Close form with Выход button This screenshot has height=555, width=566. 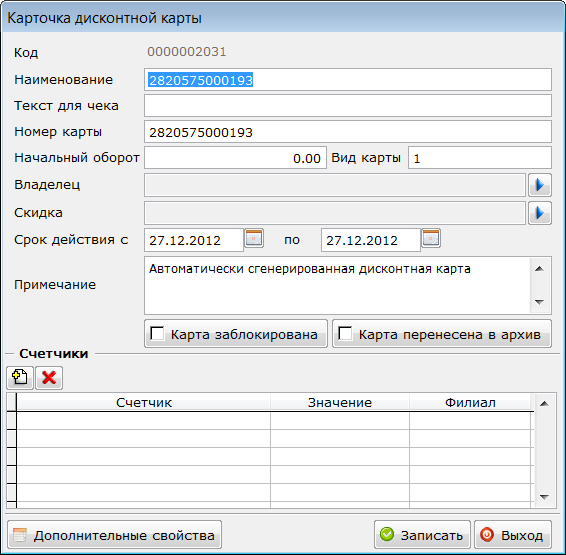point(513,535)
